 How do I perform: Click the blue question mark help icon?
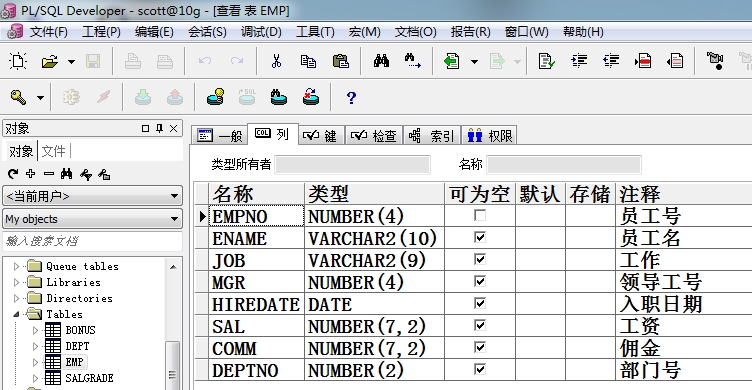(x=351, y=98)
